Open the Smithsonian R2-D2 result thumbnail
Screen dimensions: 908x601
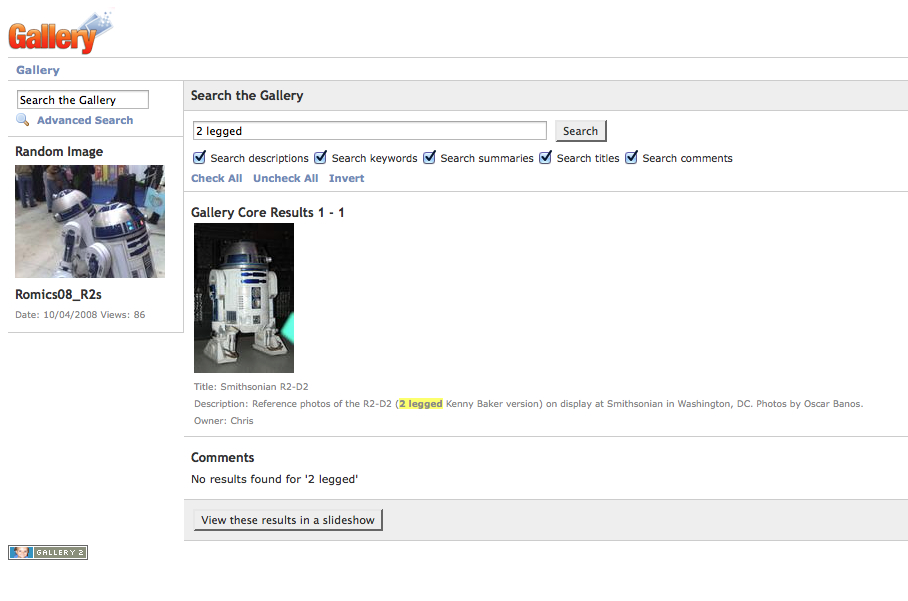244,298
